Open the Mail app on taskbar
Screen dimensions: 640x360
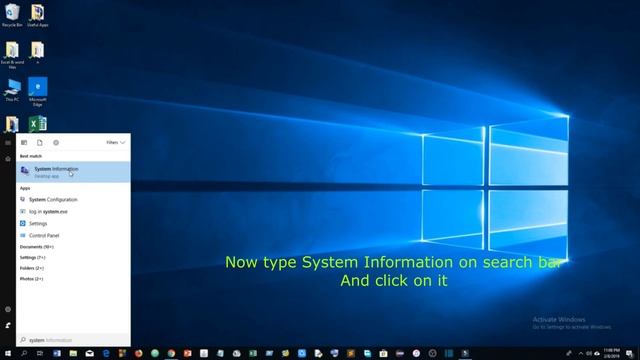point(89,353)
